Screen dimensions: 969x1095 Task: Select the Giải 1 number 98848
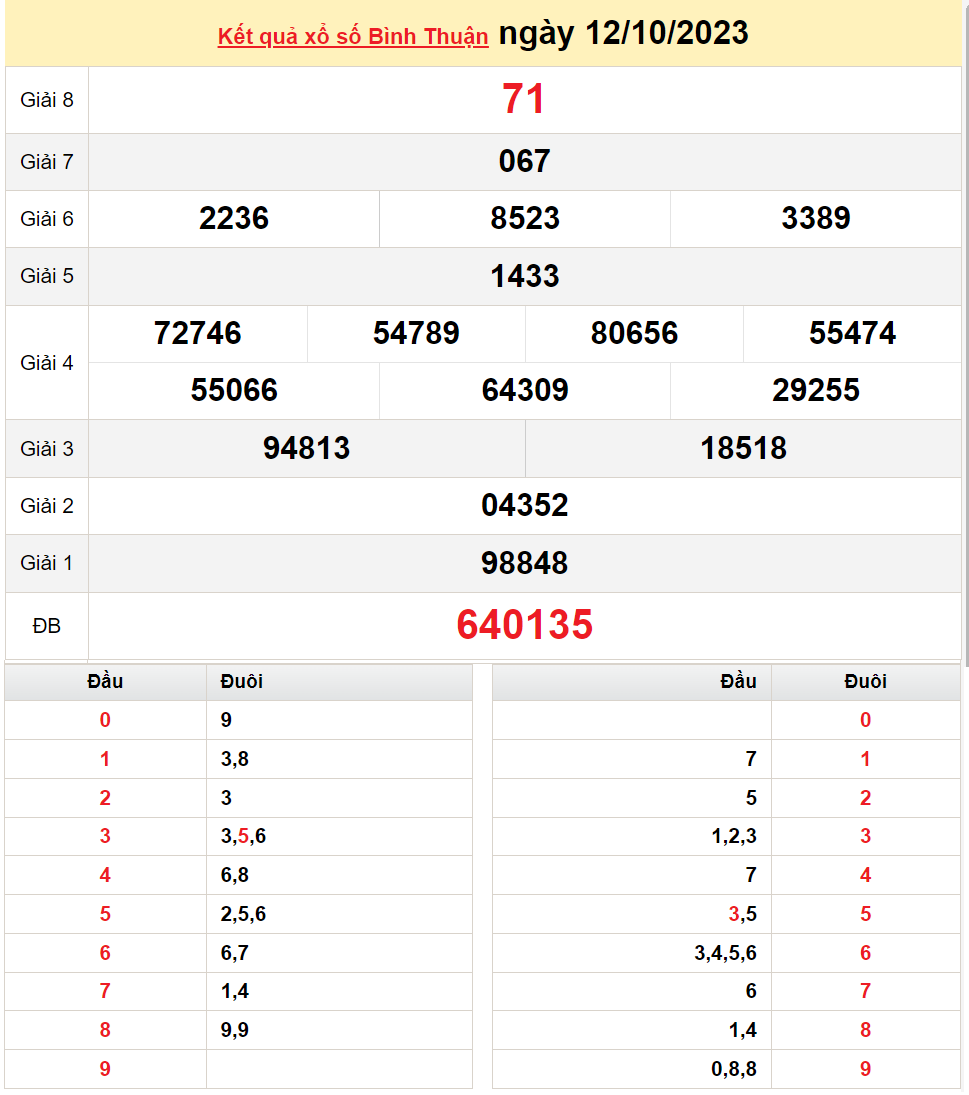(x=524, y=563)
